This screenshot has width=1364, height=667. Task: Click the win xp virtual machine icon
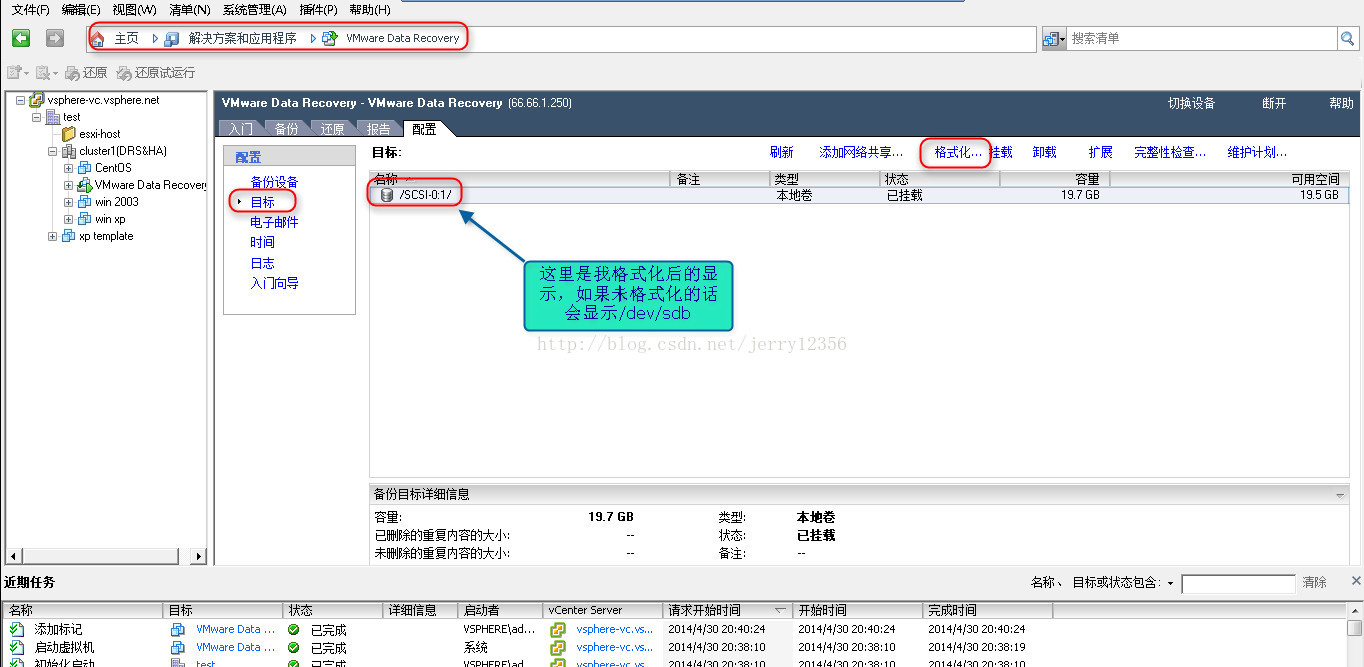point(85,219)
